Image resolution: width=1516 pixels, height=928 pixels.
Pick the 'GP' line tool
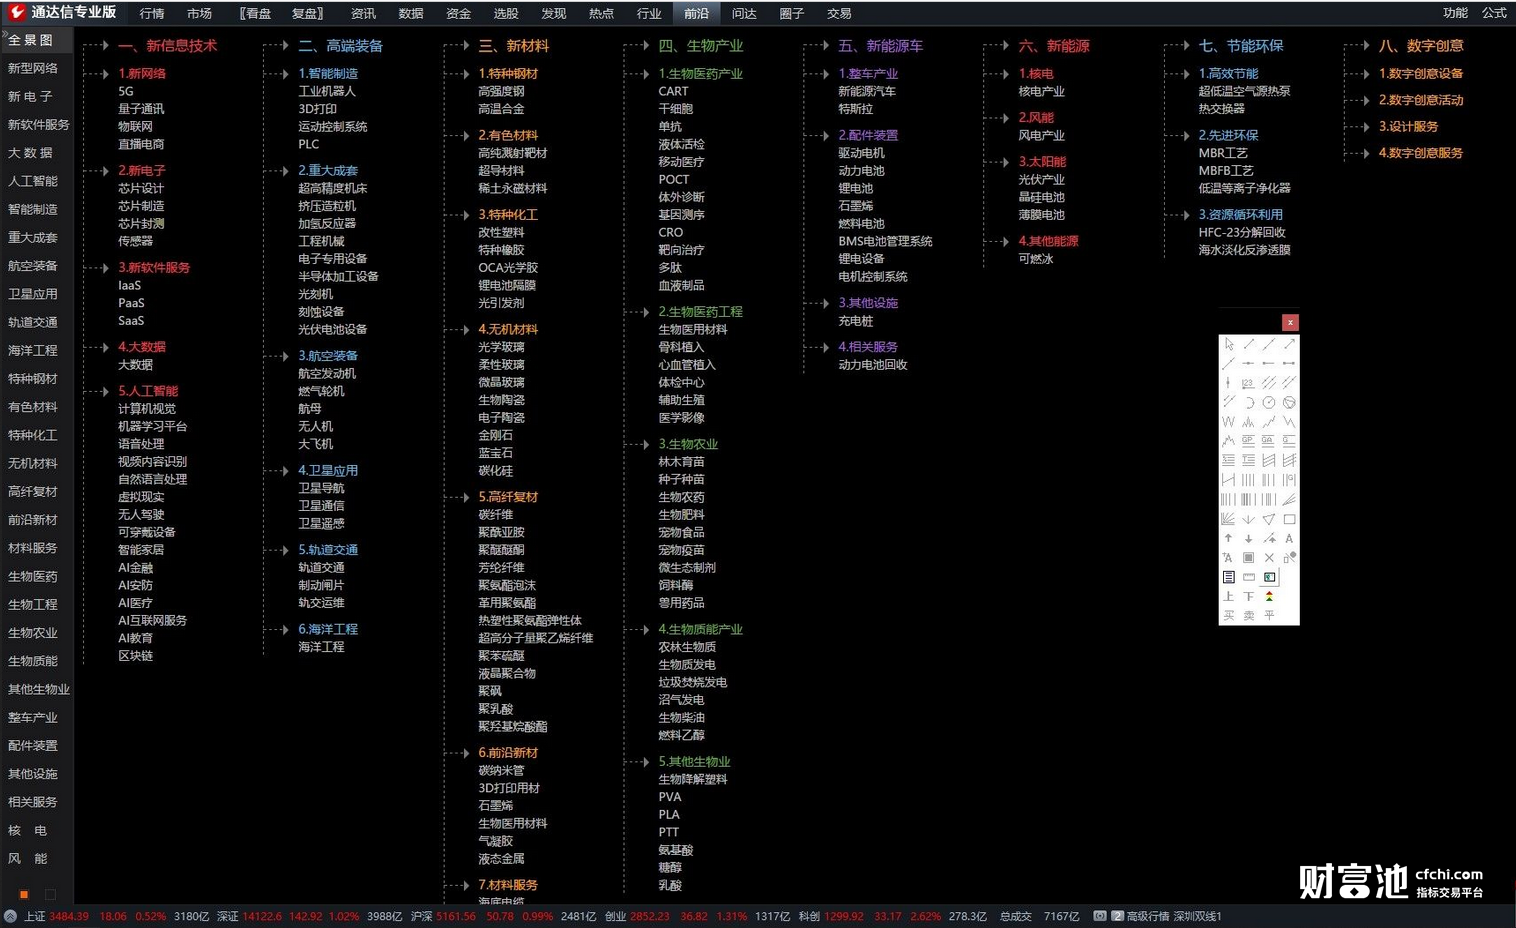(1249, 441)
